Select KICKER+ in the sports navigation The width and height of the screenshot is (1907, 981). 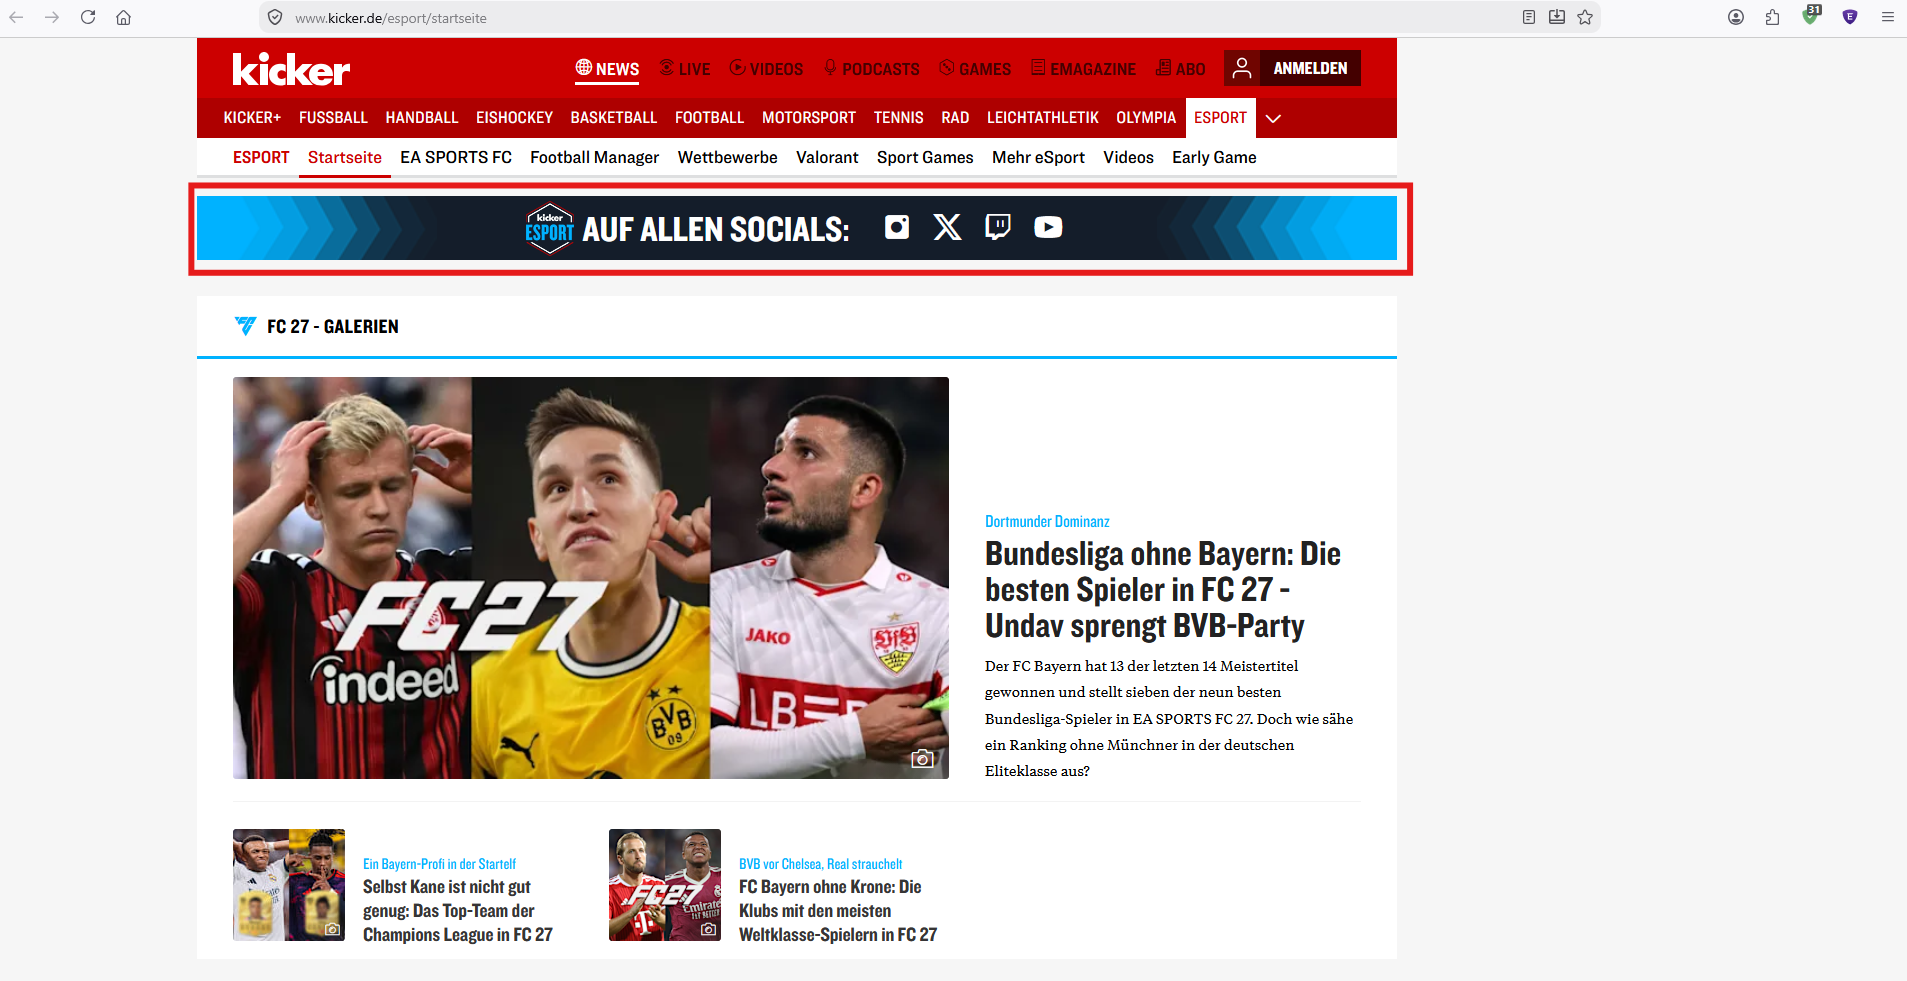252,118
